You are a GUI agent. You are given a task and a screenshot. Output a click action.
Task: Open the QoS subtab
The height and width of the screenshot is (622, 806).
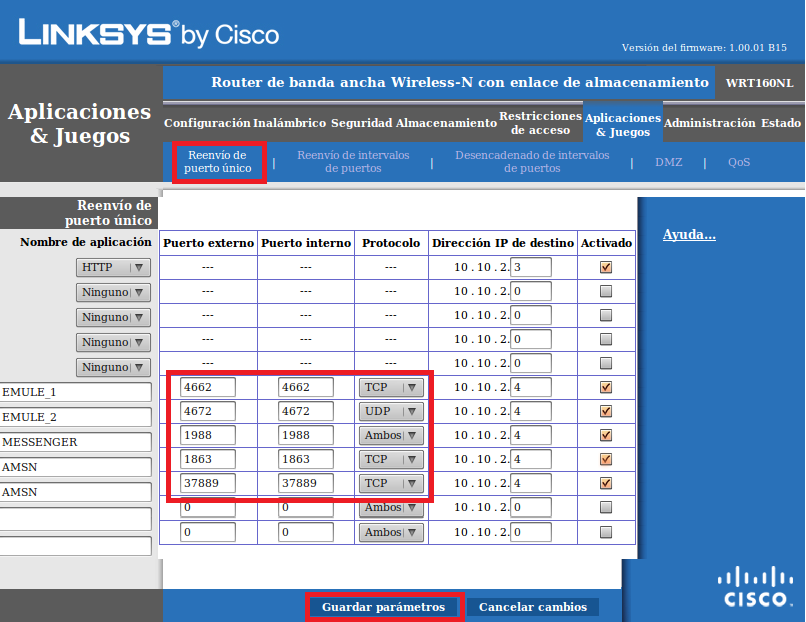[x=739, y=162]
